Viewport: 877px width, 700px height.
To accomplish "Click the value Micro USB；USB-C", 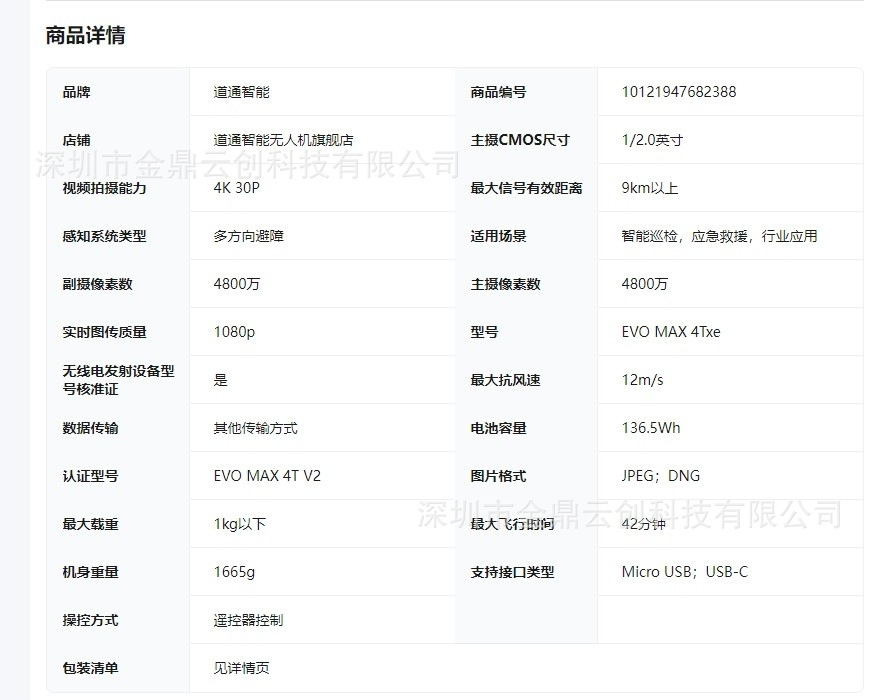I will tap(685, 573).
